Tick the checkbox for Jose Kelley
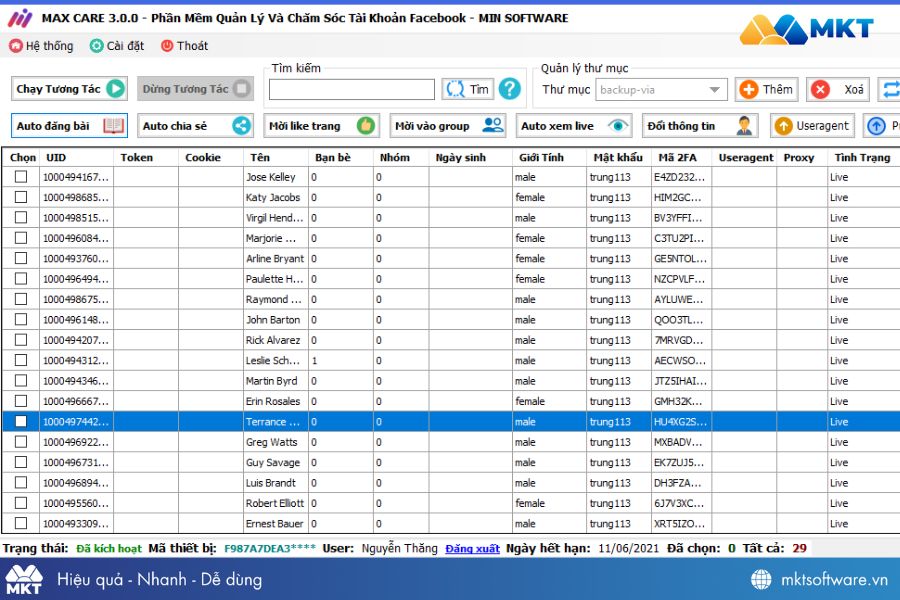 [x=21, y=177]
